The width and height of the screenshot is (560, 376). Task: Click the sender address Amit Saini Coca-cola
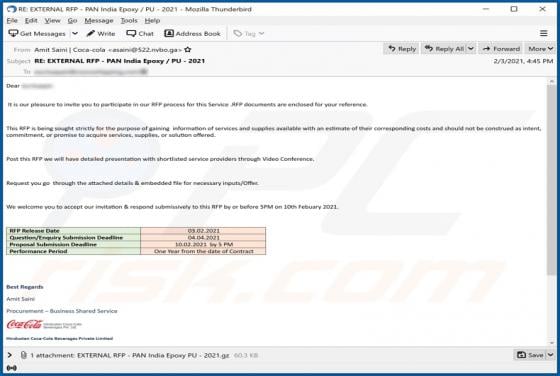[108, 50]
